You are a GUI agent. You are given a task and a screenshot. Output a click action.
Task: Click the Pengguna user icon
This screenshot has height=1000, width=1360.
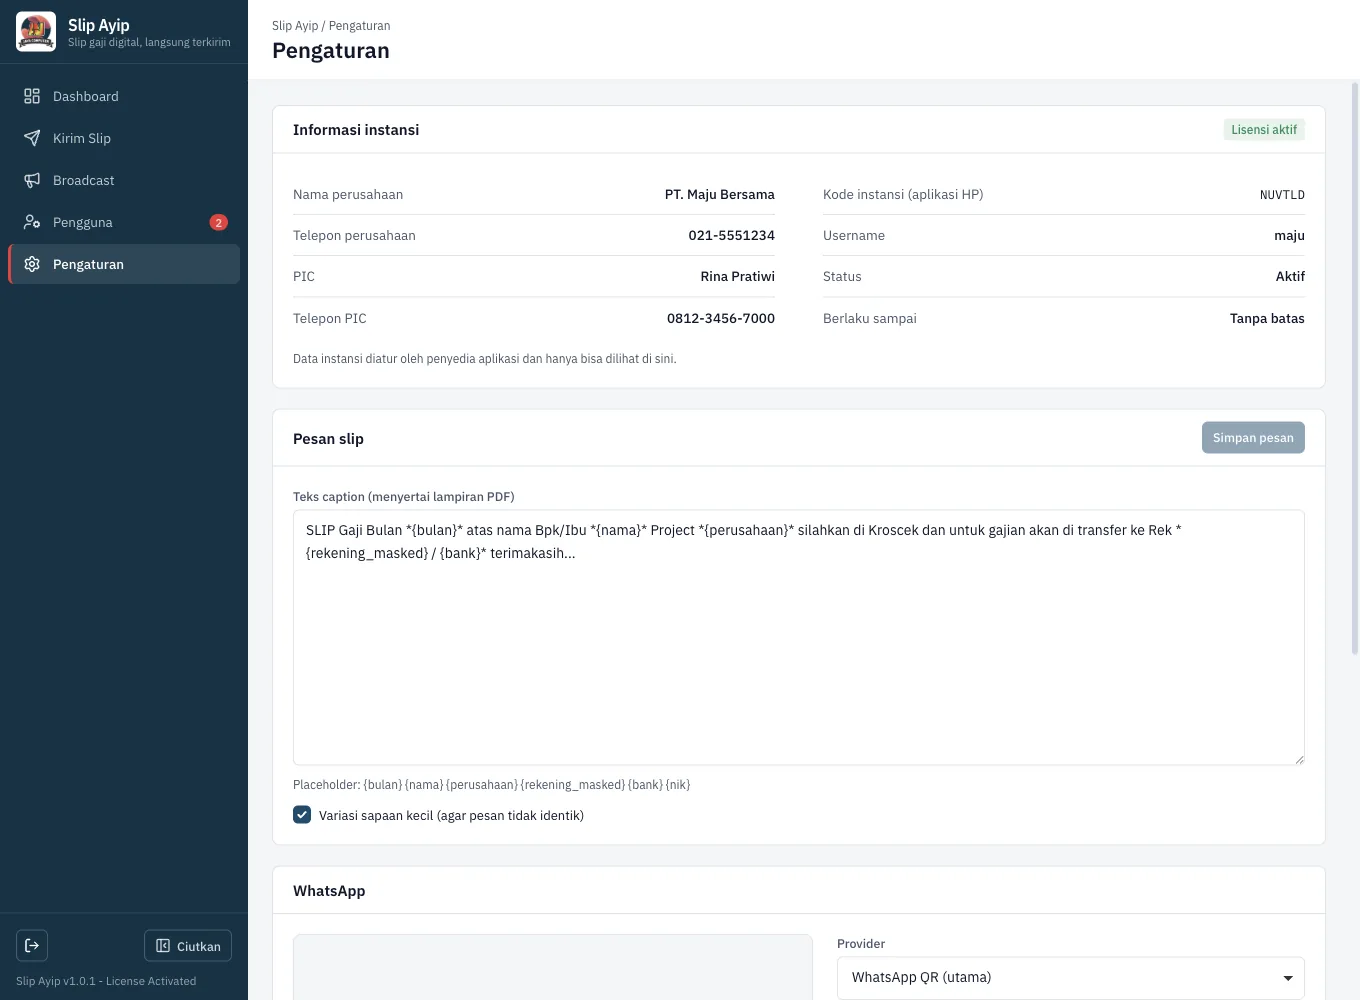point(32,222)
